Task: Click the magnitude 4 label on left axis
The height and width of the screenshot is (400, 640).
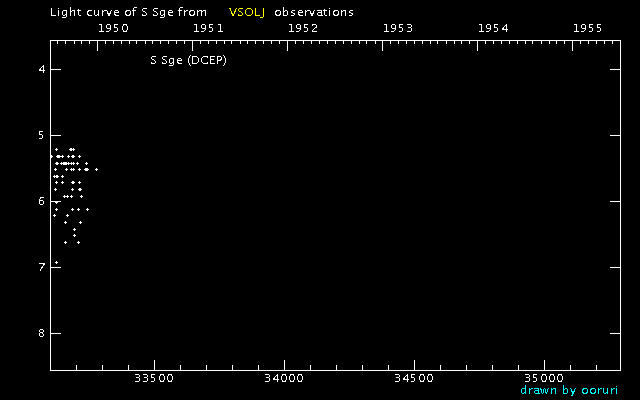Action: [42, 69]
